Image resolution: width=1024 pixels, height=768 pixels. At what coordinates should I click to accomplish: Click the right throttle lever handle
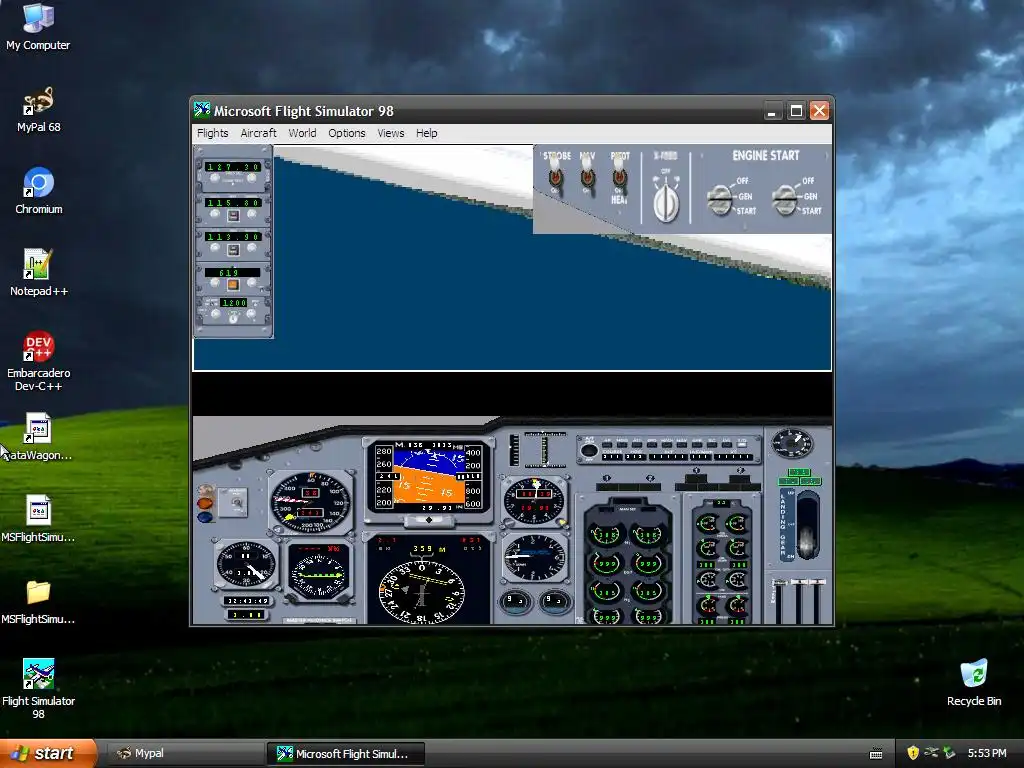(817, 581)
